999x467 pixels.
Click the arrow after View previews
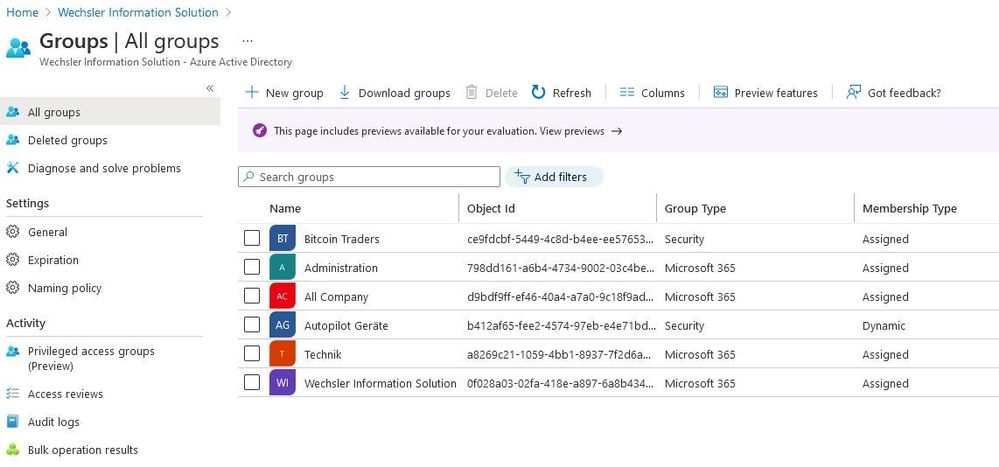tap(616, 131)
